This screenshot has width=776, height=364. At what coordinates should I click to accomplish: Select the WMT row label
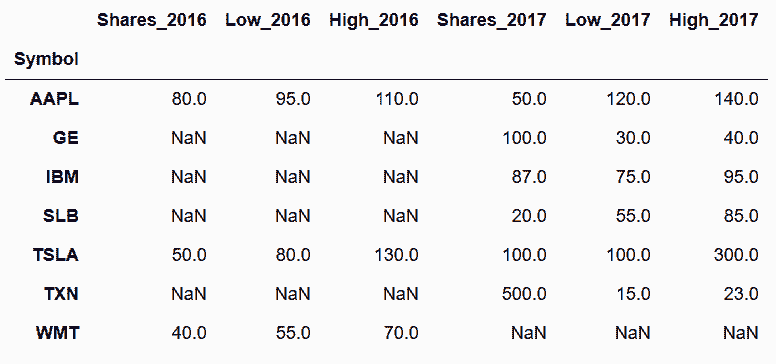tap(57, 333)
